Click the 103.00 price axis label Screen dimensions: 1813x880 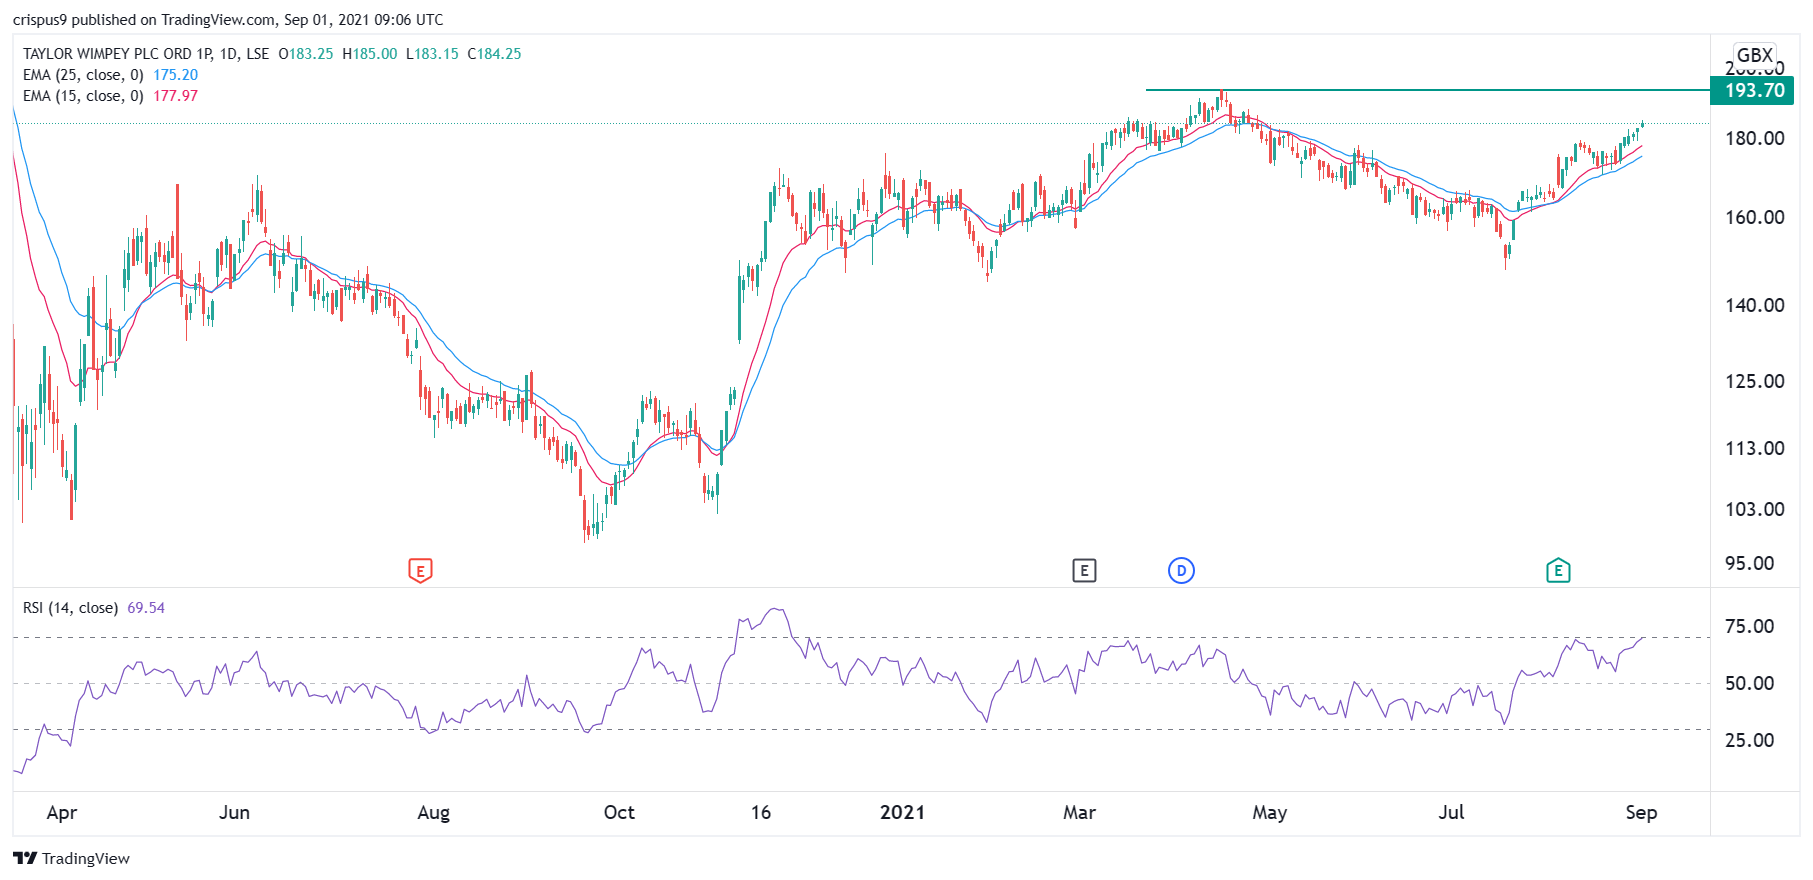point(1755,509)
